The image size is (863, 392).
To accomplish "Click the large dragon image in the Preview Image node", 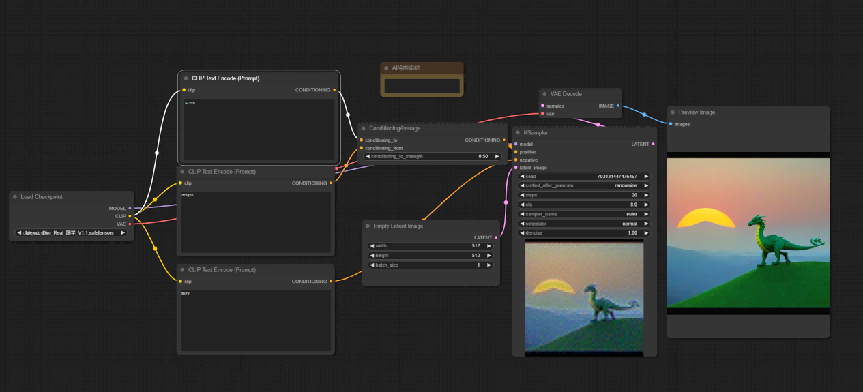I will (748, 233).
